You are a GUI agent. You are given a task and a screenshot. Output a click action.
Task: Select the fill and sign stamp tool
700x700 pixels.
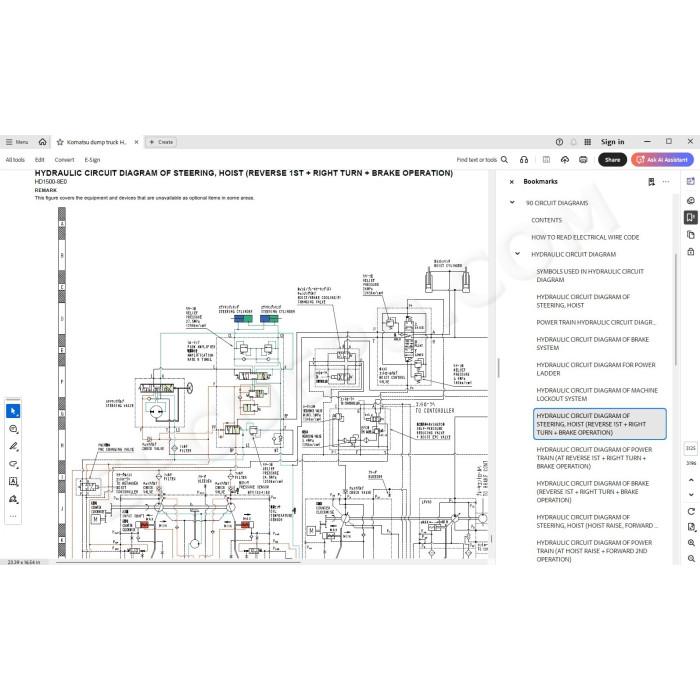coord(13,499)
